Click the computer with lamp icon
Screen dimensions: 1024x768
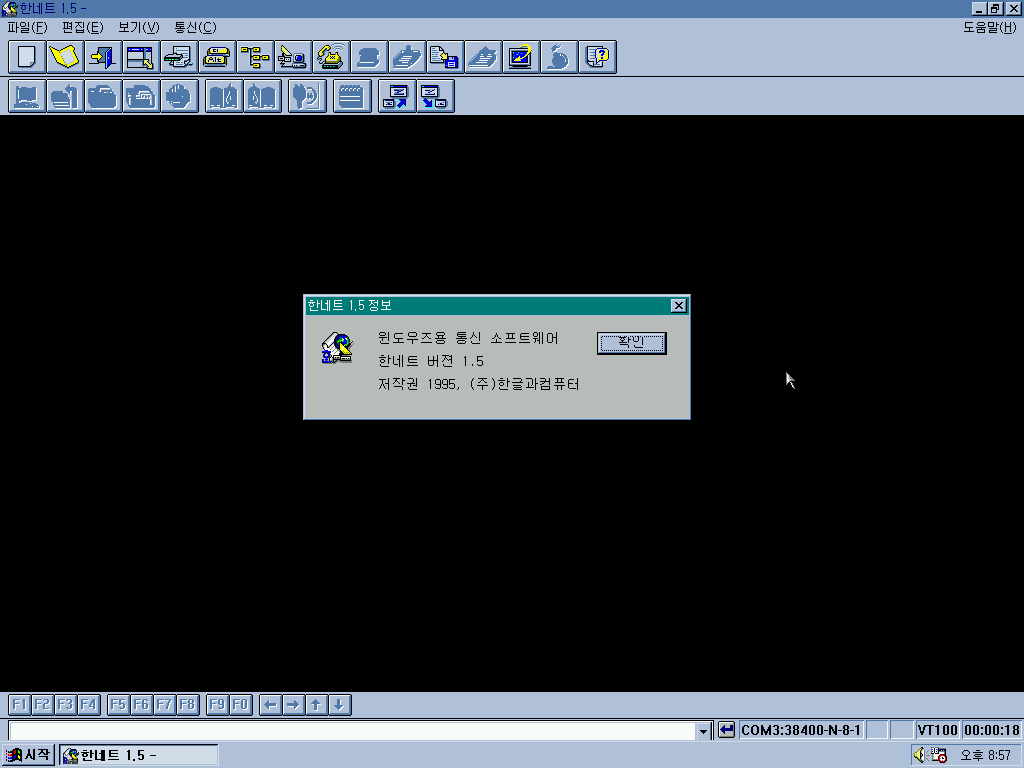293,57
